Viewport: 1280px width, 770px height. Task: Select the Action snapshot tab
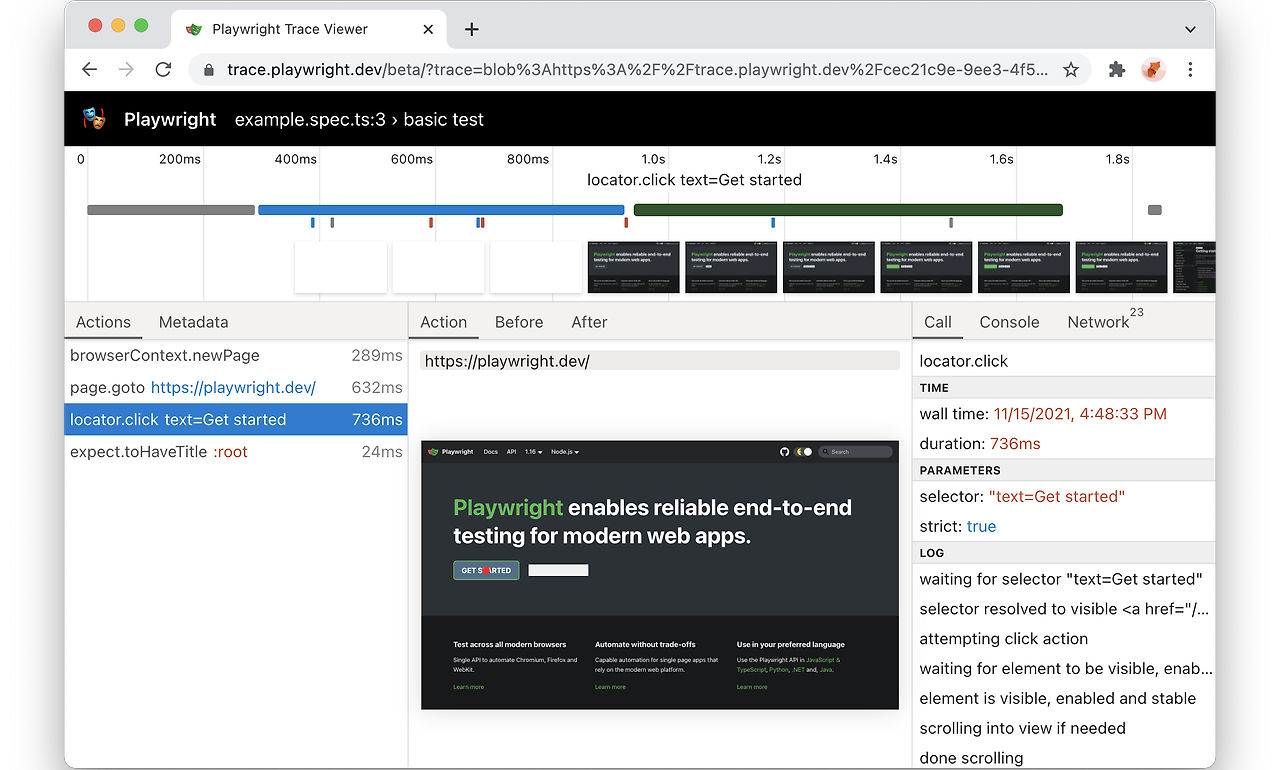(x=443, y=322)
